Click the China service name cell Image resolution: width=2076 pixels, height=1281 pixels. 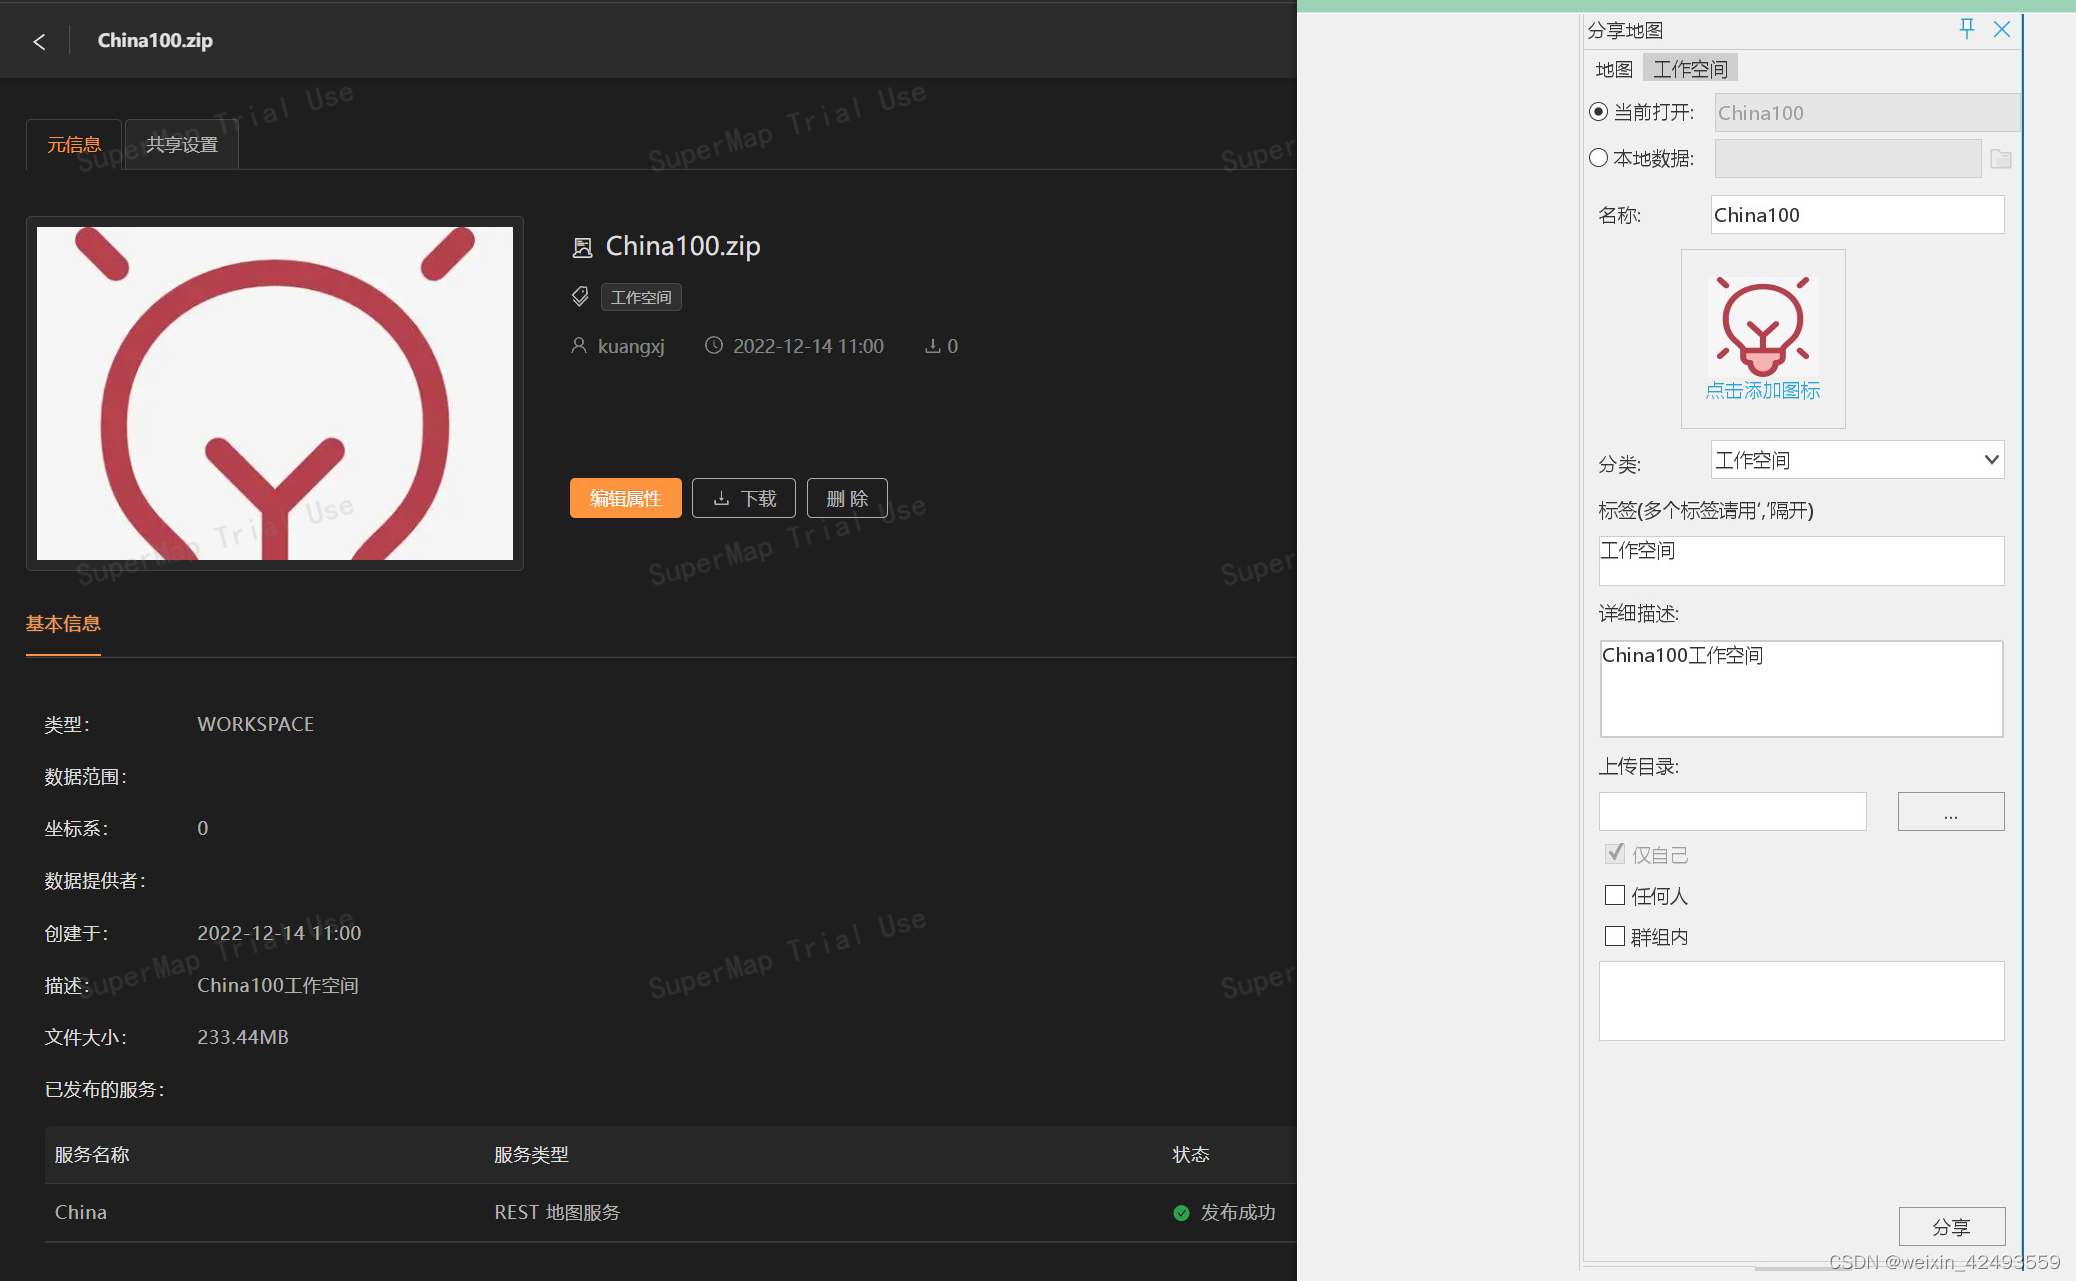(x=81, y=1213)
